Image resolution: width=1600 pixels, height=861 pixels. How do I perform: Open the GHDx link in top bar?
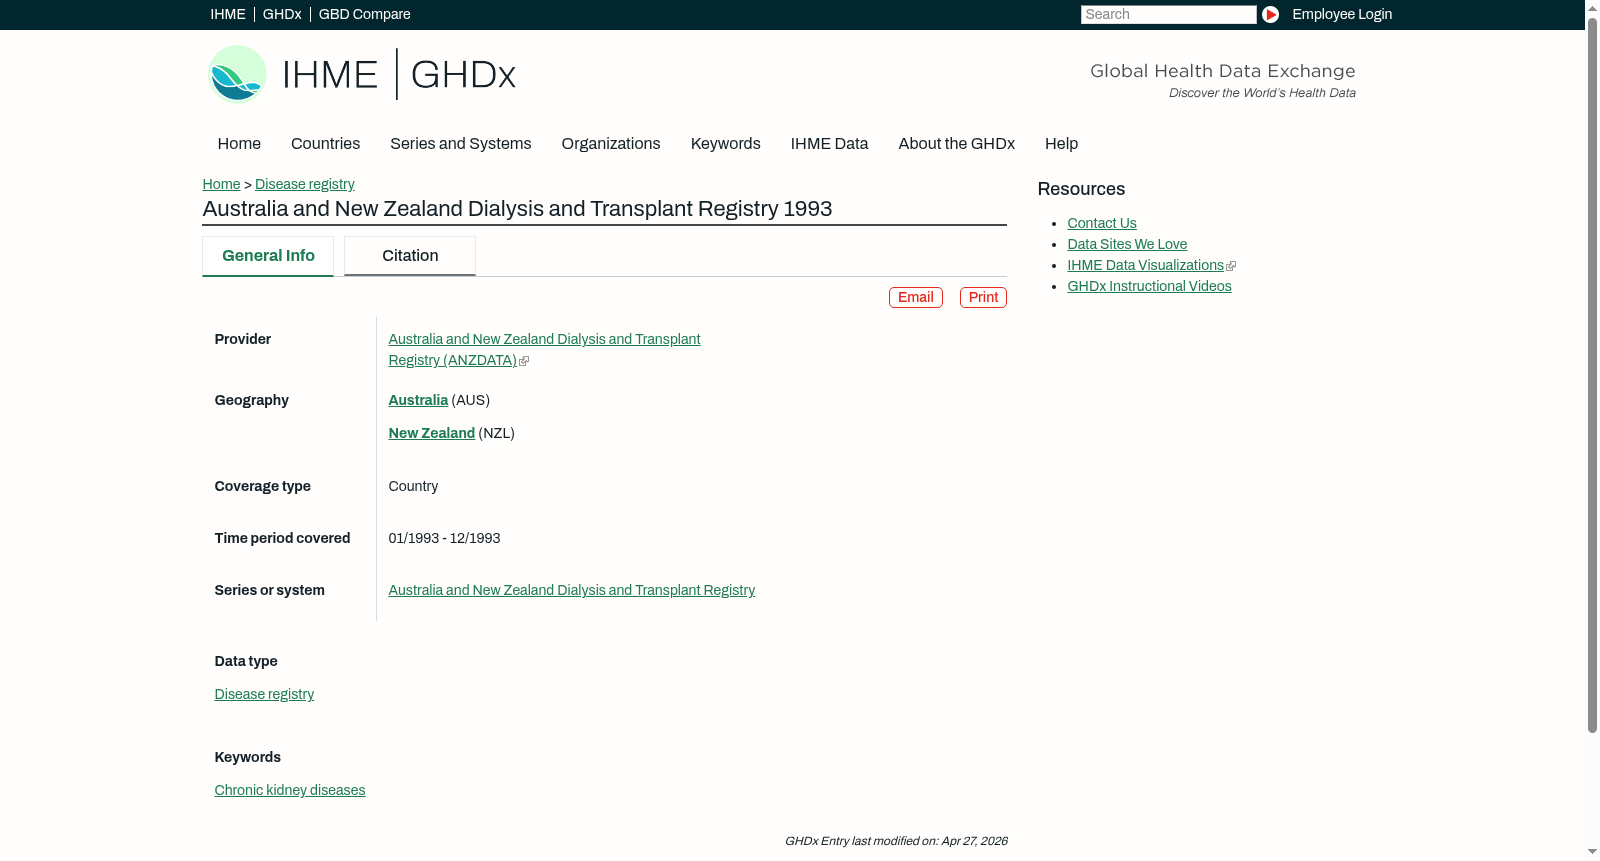(x=282, y=14)
